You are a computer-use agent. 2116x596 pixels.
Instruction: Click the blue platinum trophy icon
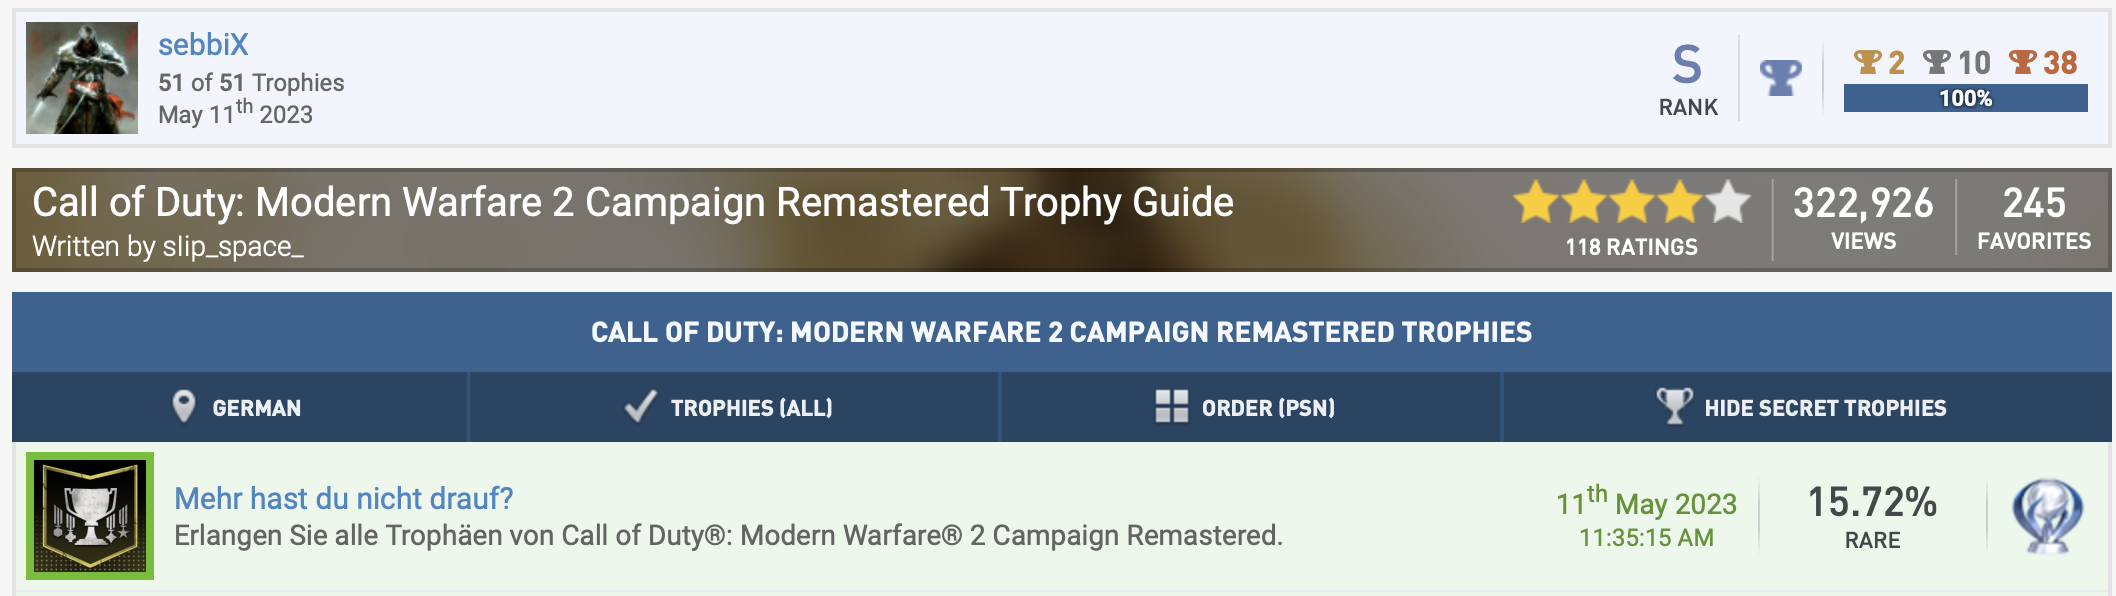(1781, 77)
